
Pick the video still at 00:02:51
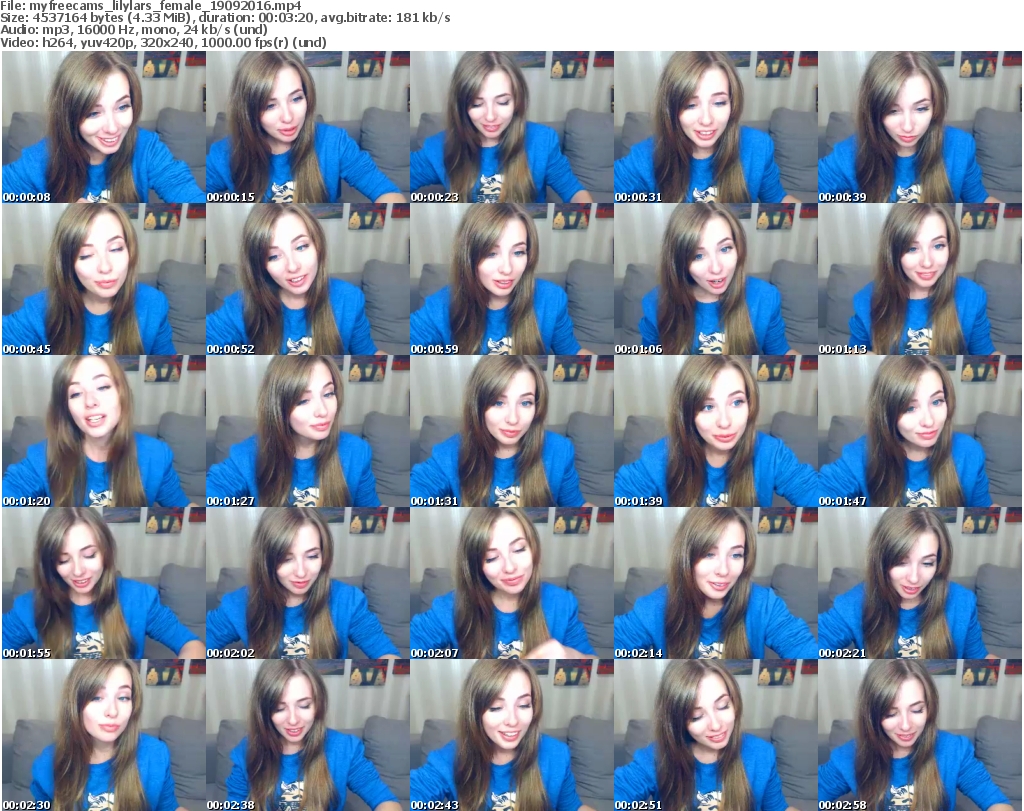point(716,735)
